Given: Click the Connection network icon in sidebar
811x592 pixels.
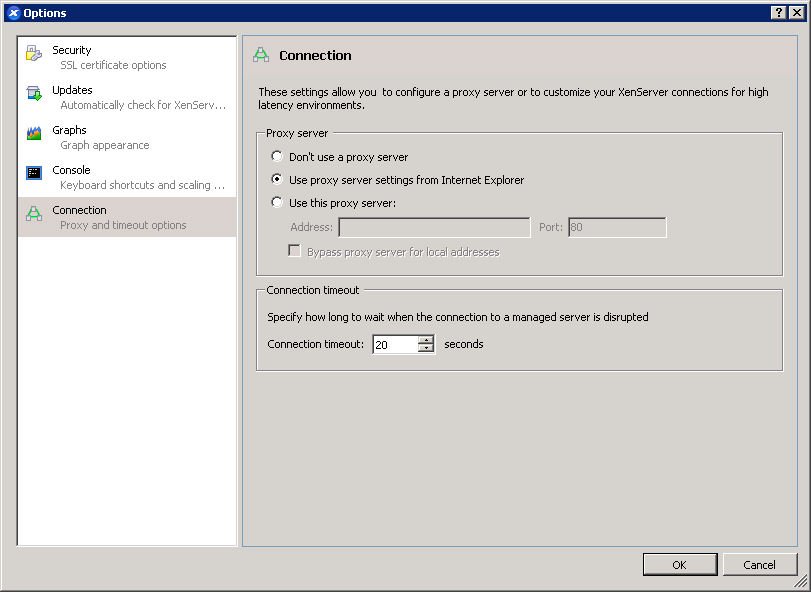Looking at the screenshot, I should coord(34,214).
